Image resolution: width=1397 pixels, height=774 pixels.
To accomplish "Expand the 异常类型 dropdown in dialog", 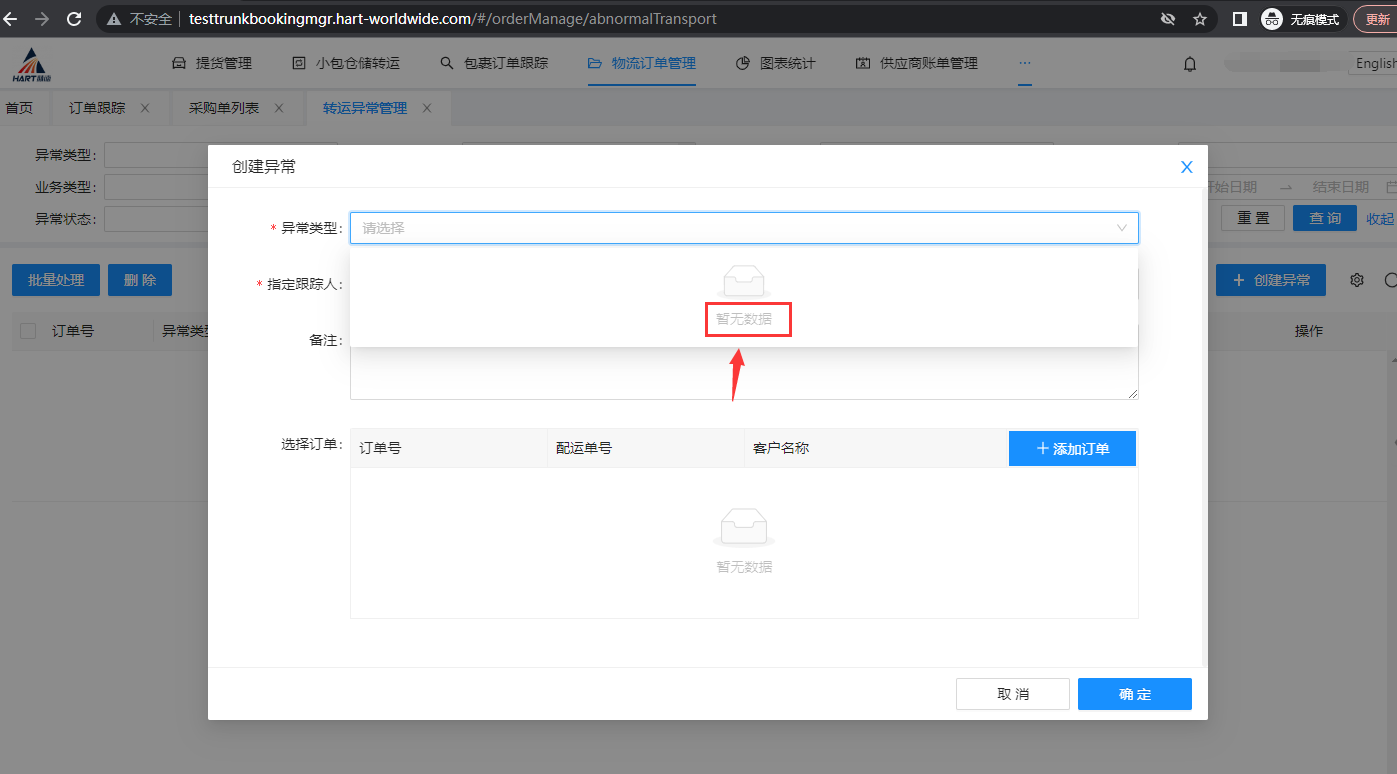I will 743,228.
